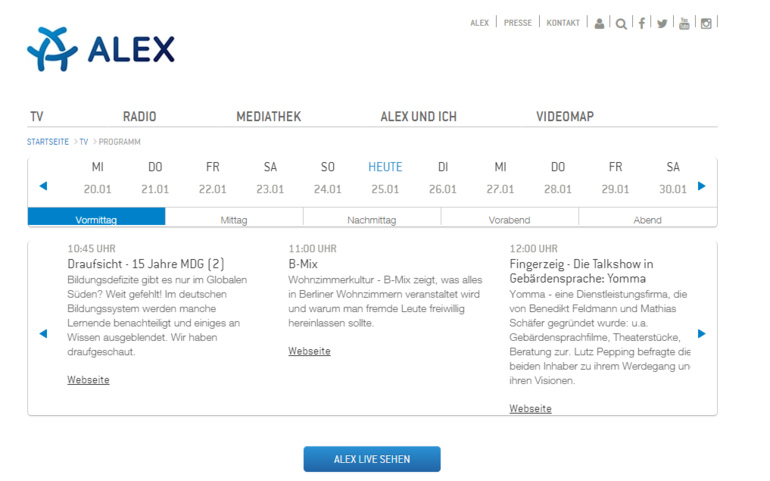Viewport: 770px width, 481px height.
Task: Click the B-Mix program title
Action: click(x=303, y=264)
